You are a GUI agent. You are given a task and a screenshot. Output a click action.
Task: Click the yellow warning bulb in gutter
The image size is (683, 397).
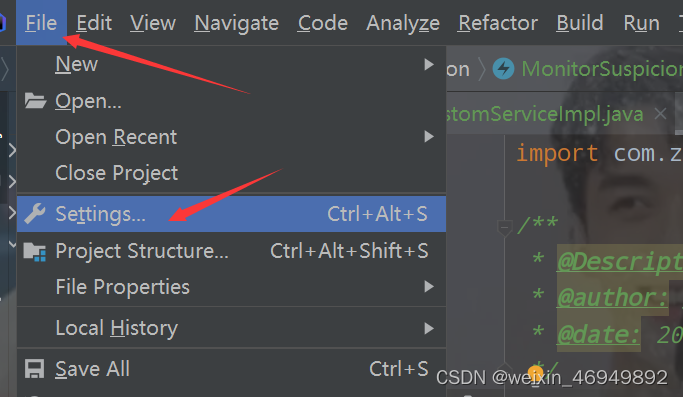point(535,373)
